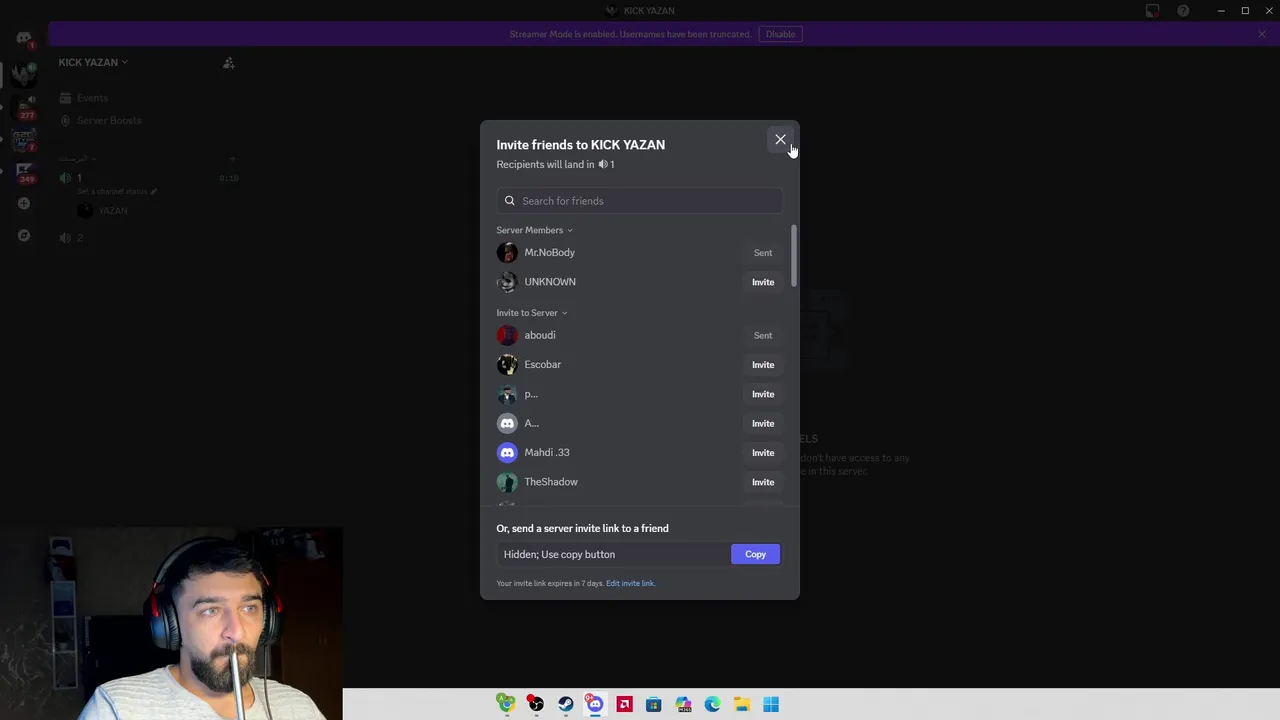Open the Inbox icon in title bar
1280x720 pixels.
(1152, 11)
